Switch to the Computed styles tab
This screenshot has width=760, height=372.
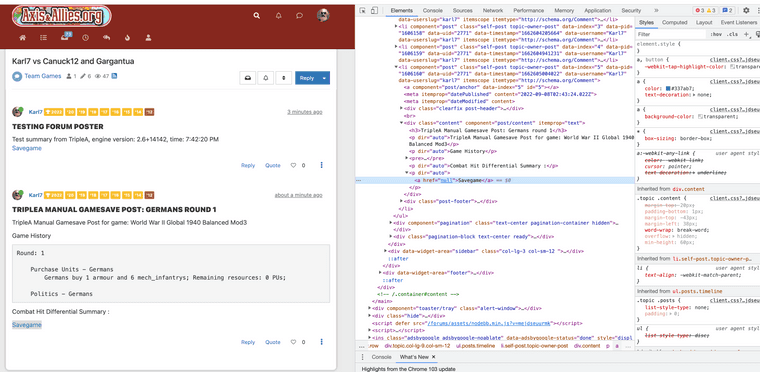click(x=675, y=22)
